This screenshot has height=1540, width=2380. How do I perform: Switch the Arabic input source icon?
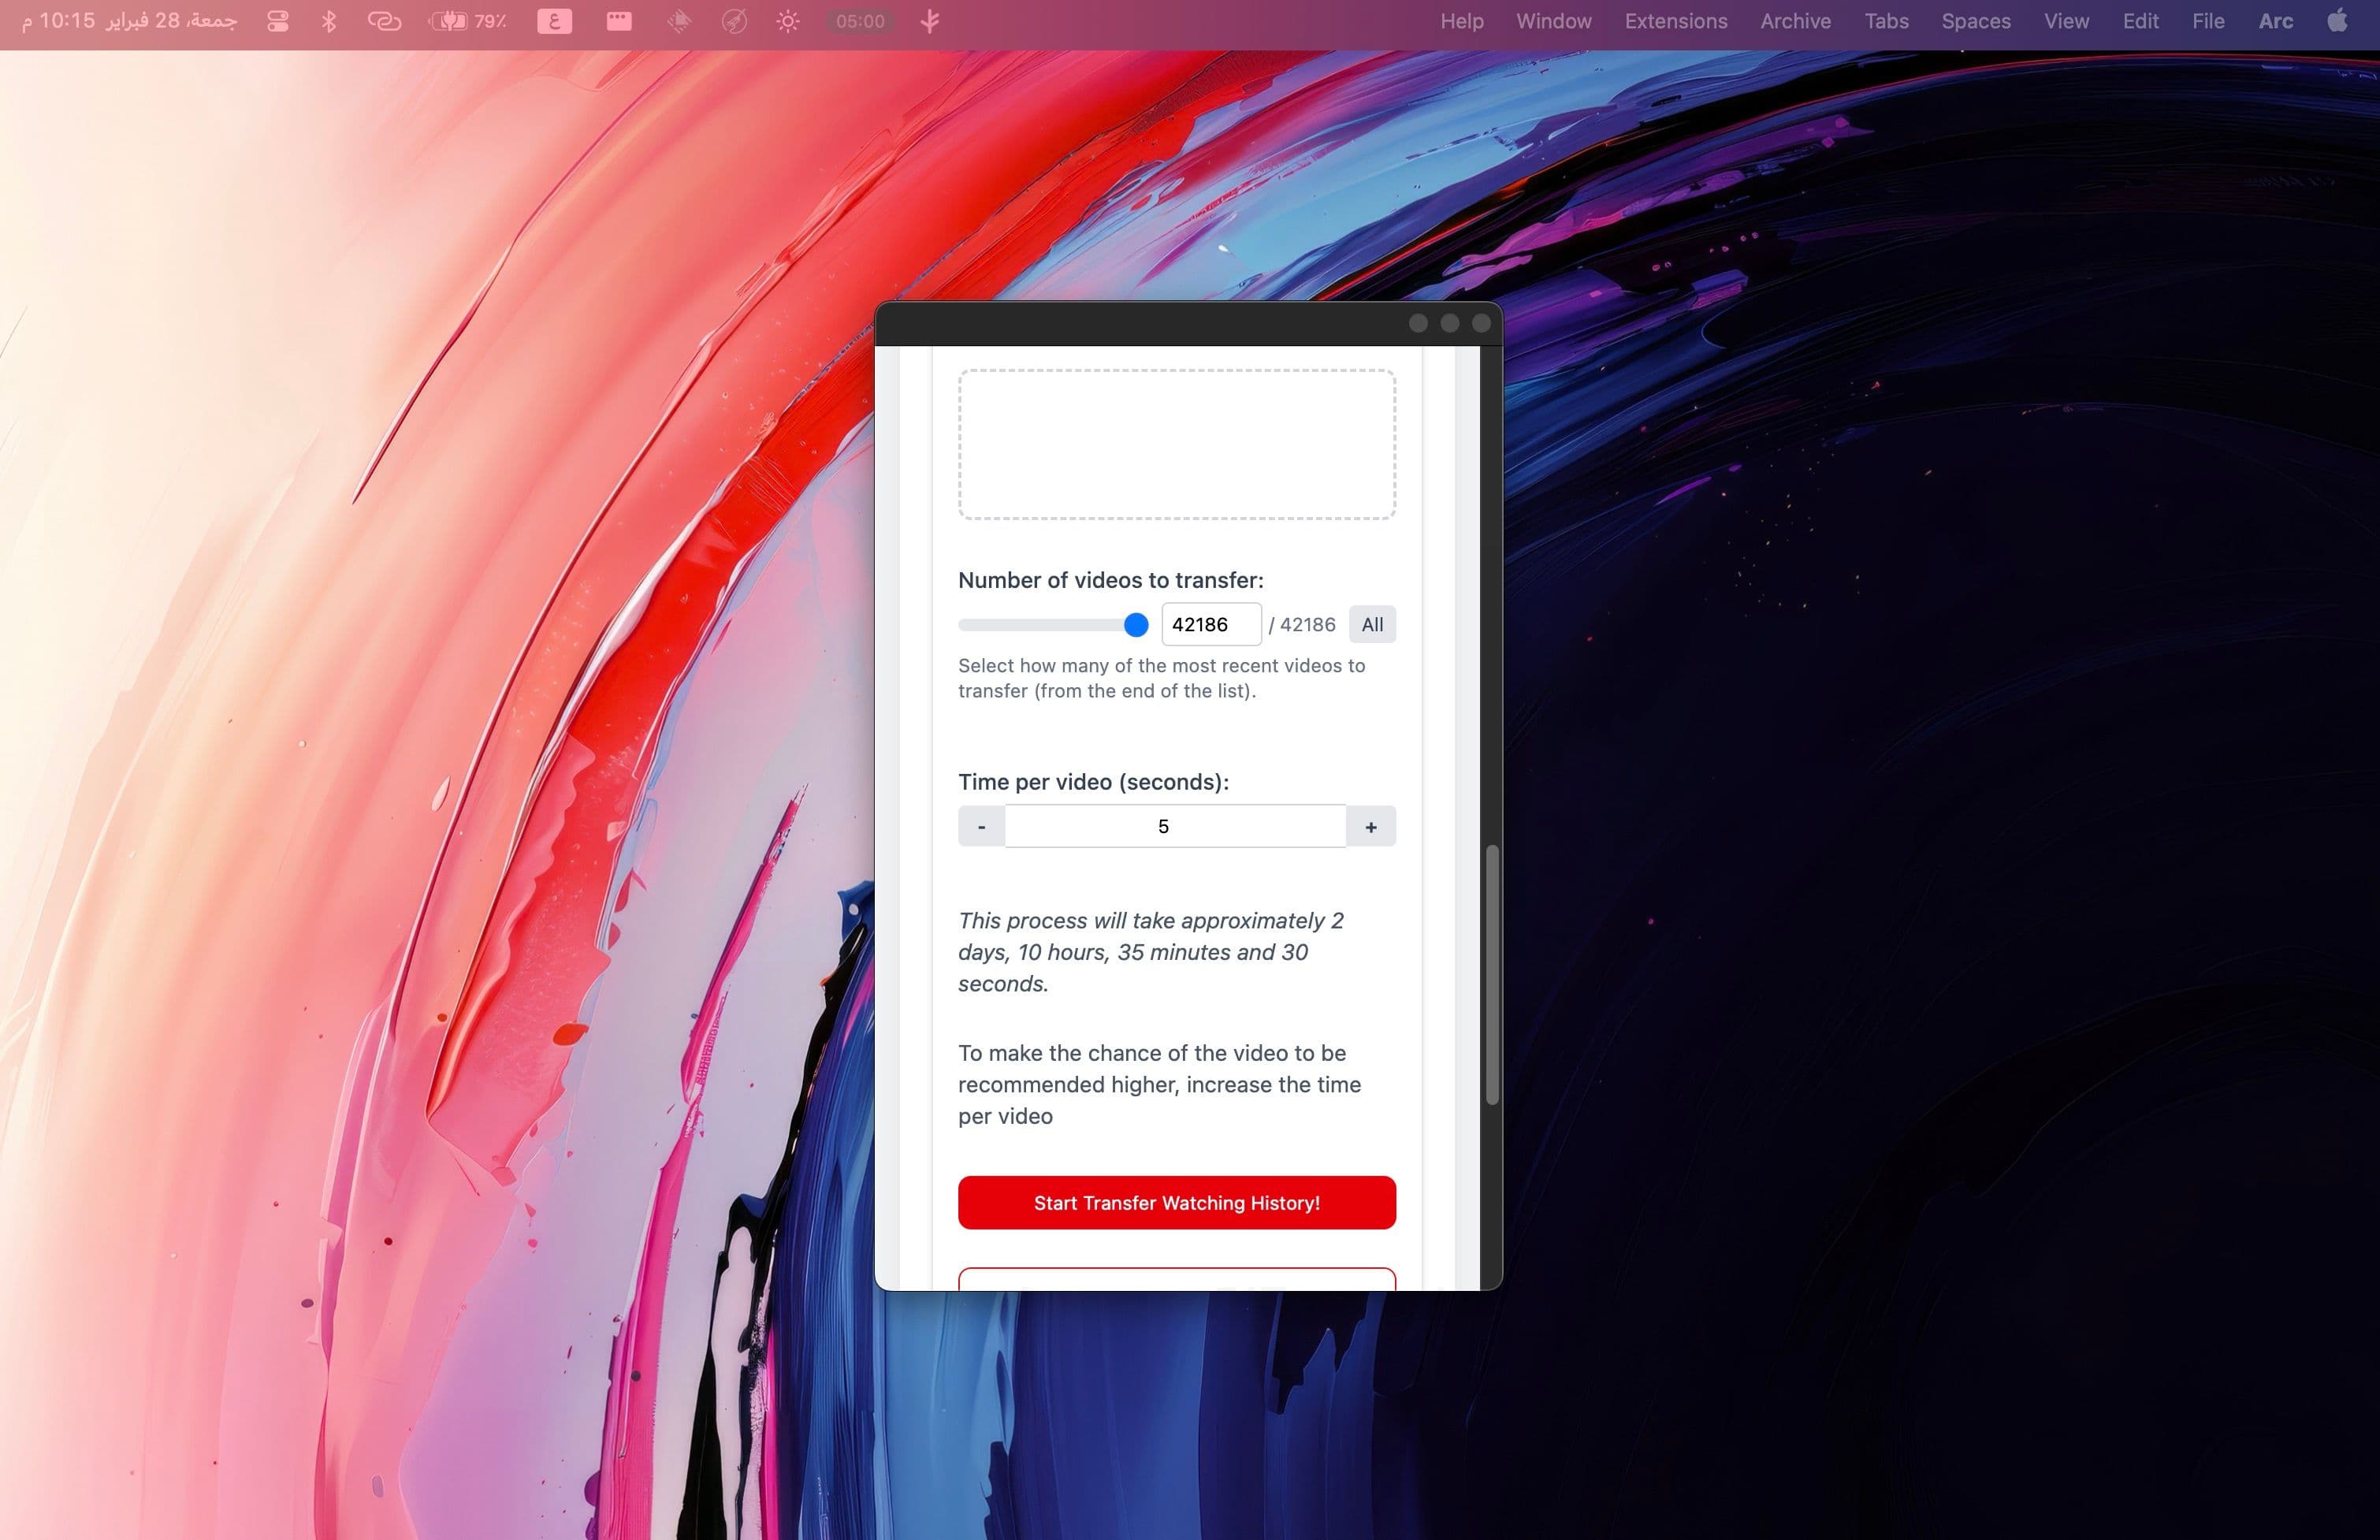(554, 21)
